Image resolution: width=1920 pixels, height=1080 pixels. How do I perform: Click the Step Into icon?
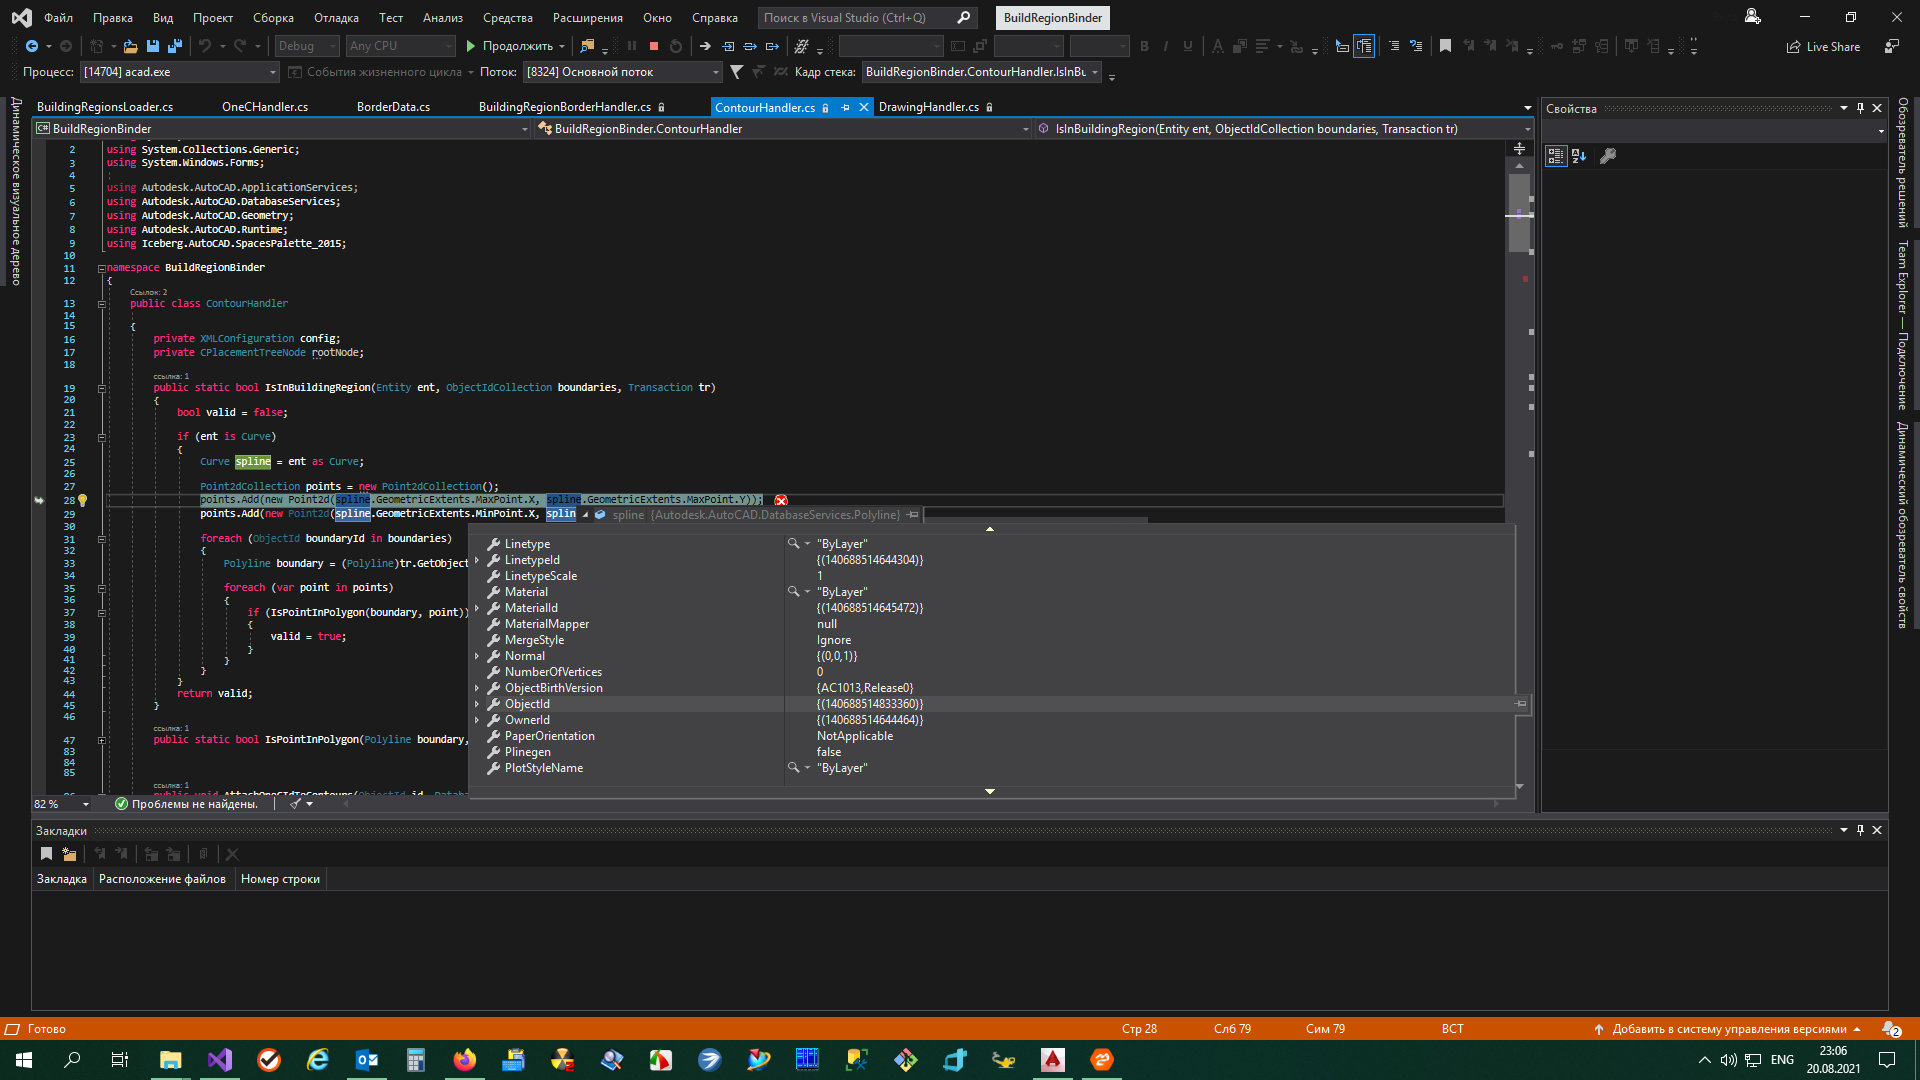[x=728, y=46]
